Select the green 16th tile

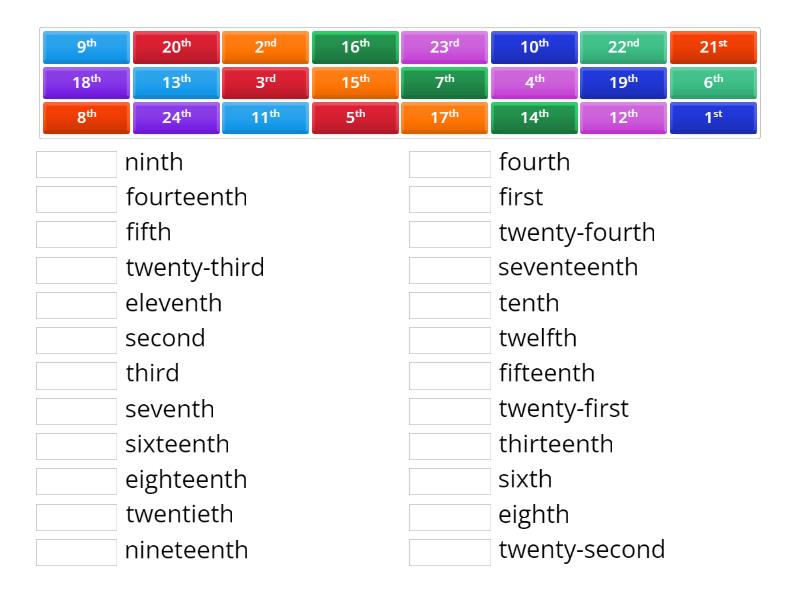[x=354, y=44]
